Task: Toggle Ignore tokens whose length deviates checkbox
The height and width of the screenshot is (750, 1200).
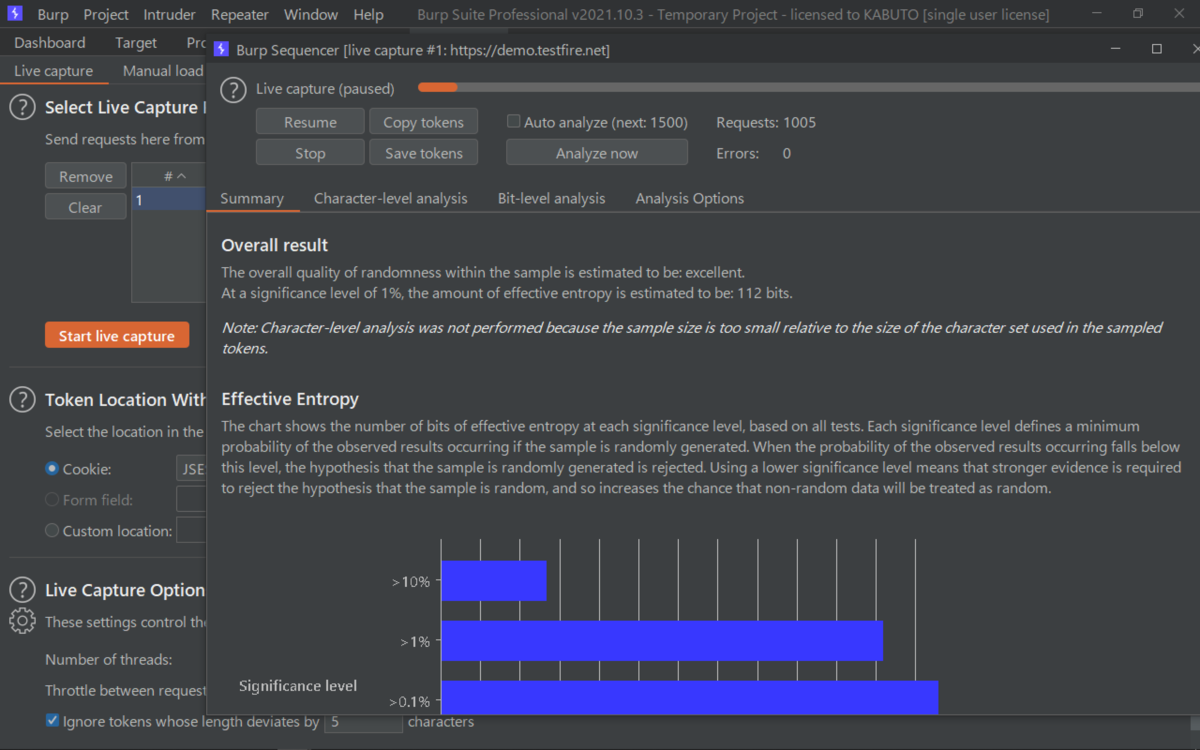Action: pyautogui.click(x=52, y=721)
